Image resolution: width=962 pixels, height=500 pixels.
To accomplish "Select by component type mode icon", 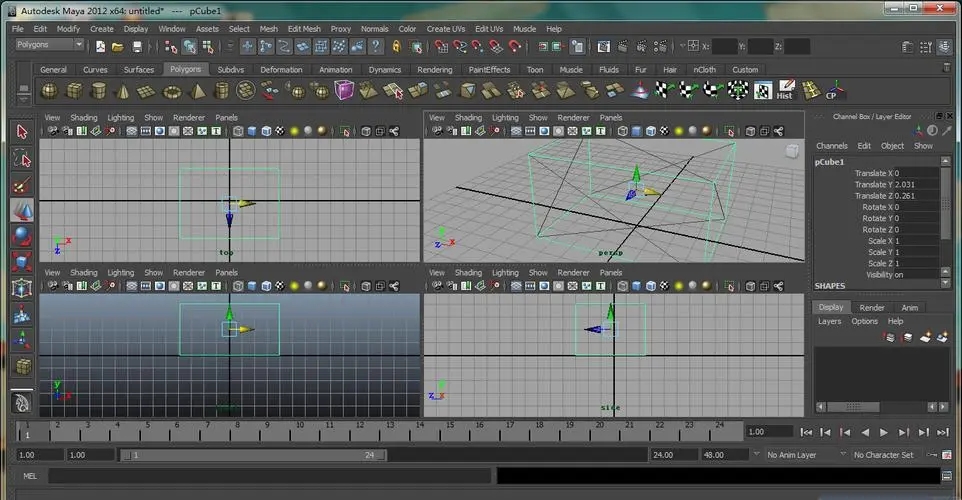I will (x=209, y=47).
